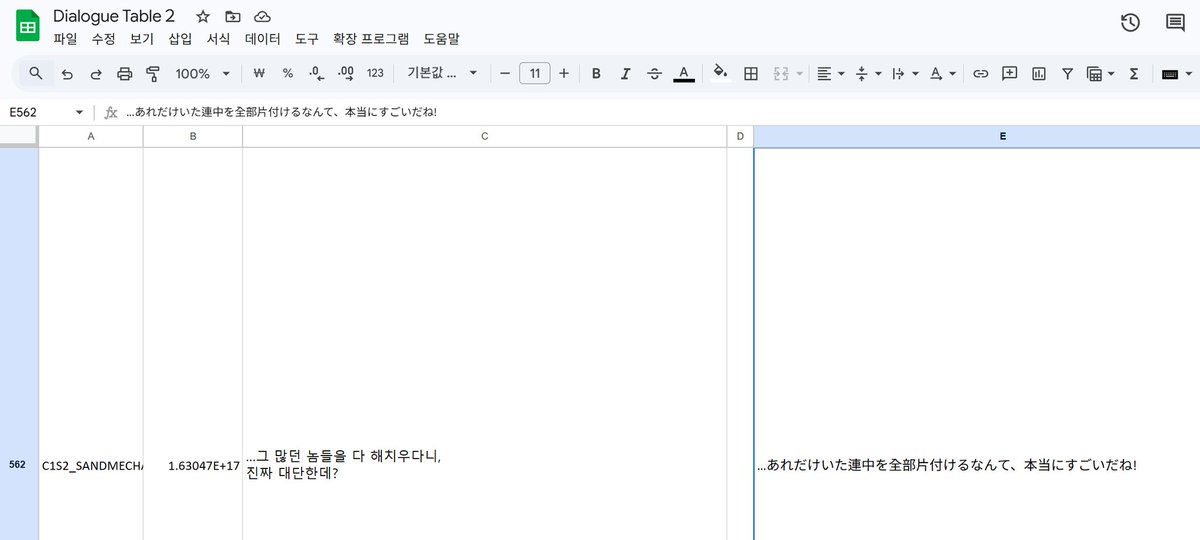Open the 확장 프로그램 menu
Image resolution: width=1200 pixels, height=540 pixels.
371,40
